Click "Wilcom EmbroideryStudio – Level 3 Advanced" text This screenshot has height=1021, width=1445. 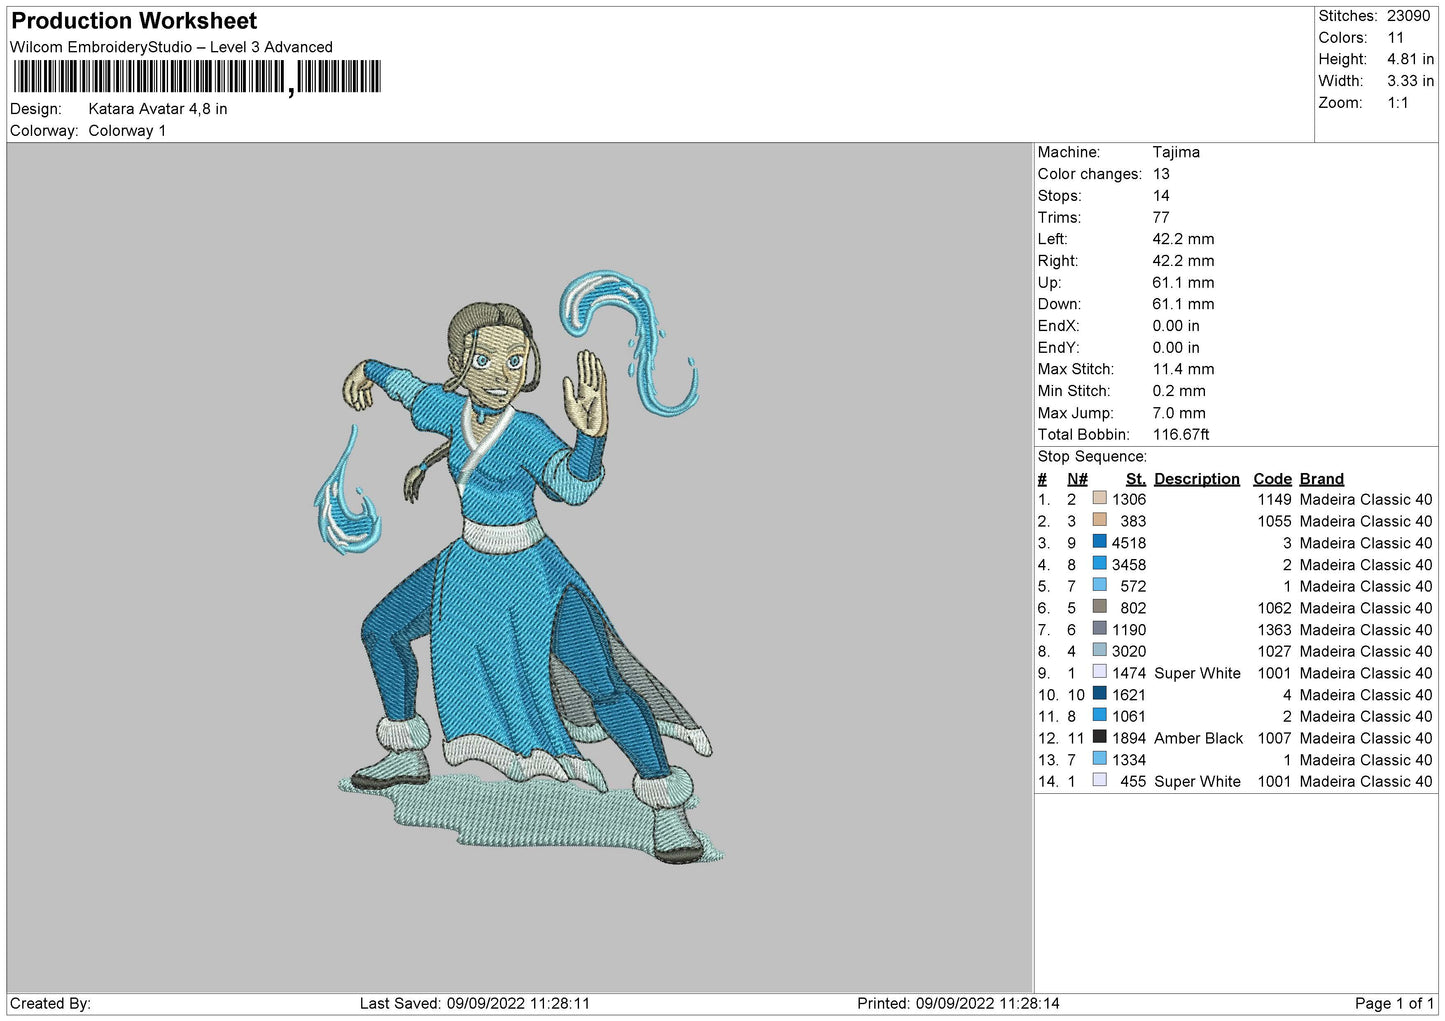click(x=171, y=47)
